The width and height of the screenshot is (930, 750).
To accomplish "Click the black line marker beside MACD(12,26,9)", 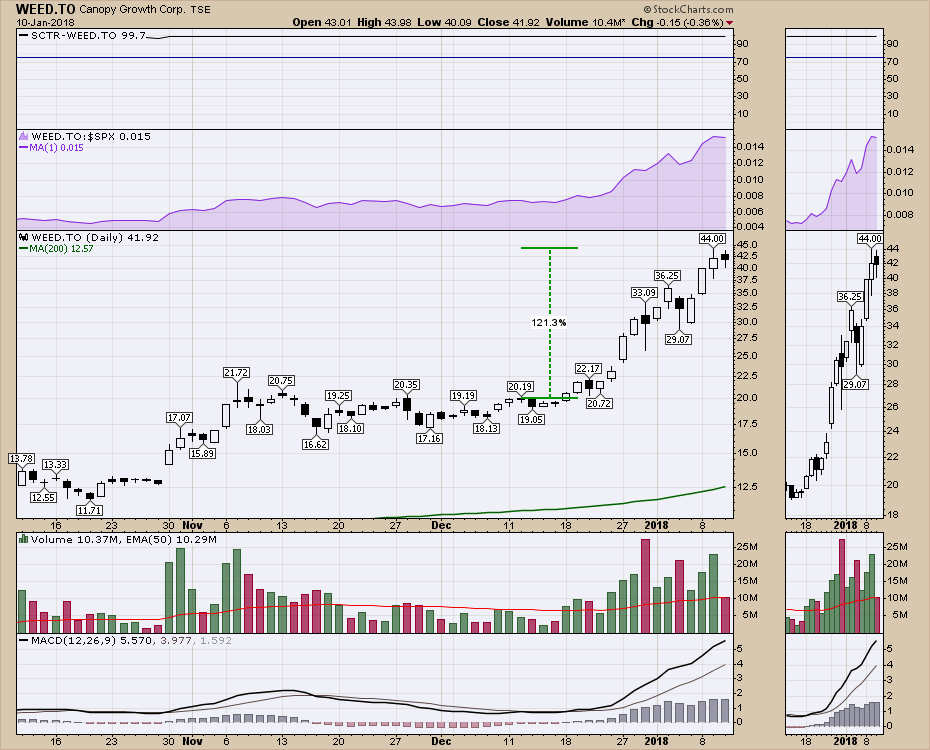I will tap(23, 640).
